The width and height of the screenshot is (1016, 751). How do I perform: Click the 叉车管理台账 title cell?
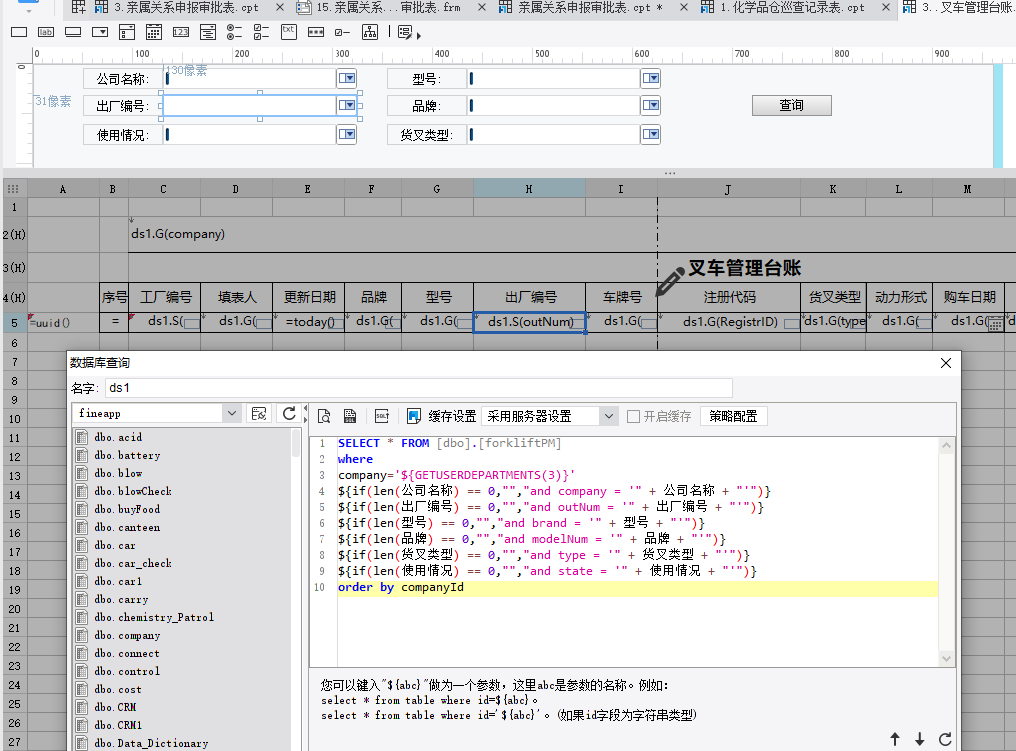coord(745,268)
